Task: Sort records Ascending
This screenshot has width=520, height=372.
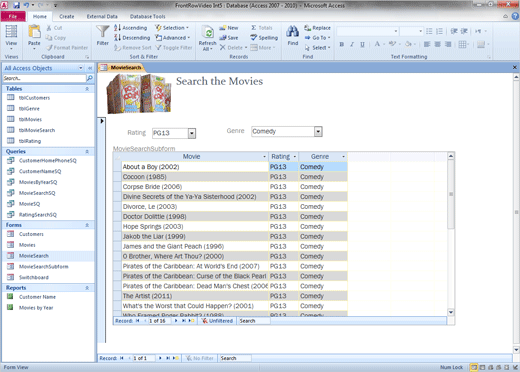Action: [130, 28]
